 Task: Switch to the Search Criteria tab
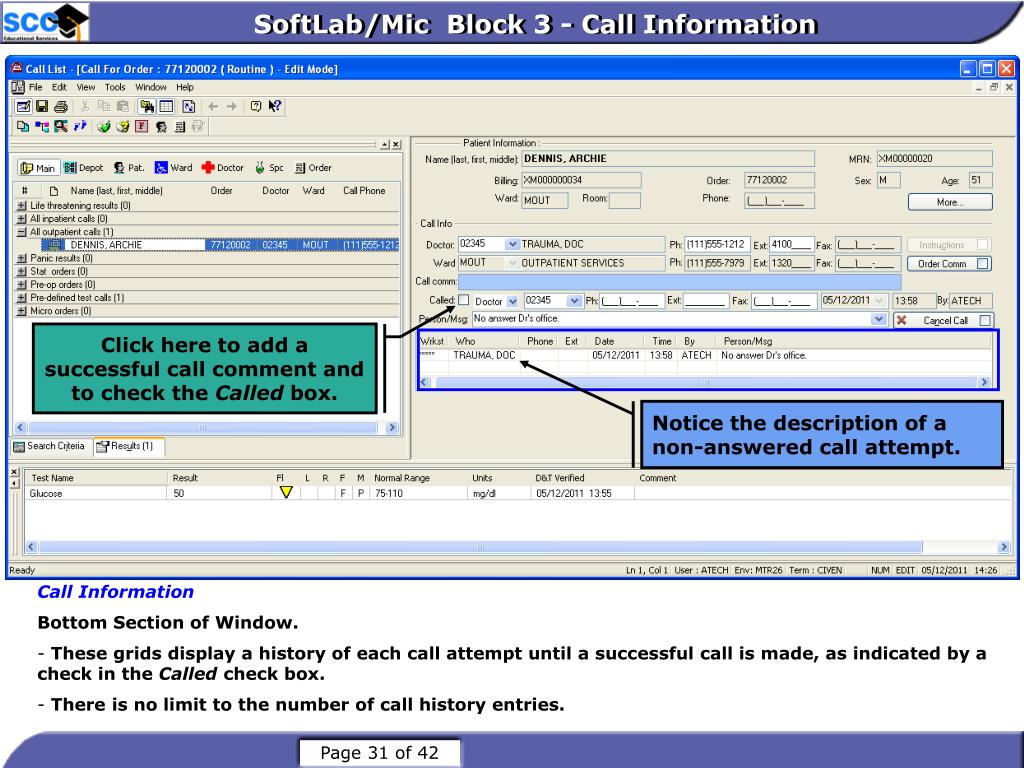click(x=51, y=446)
